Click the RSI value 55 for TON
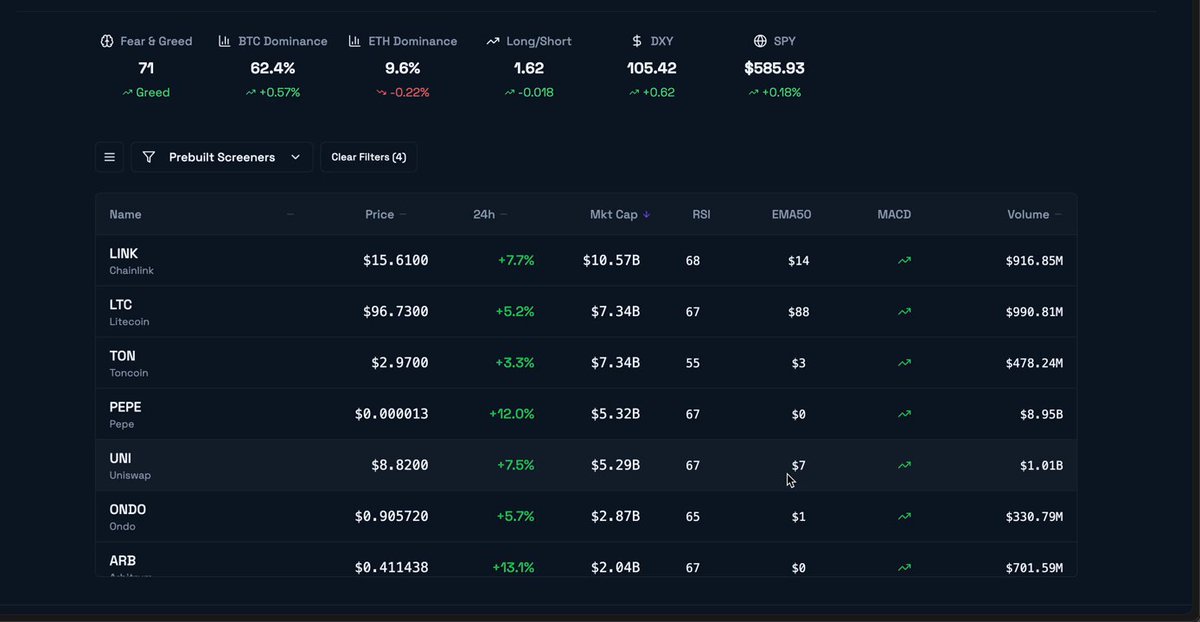1200x622 pixels. (693, 363)
